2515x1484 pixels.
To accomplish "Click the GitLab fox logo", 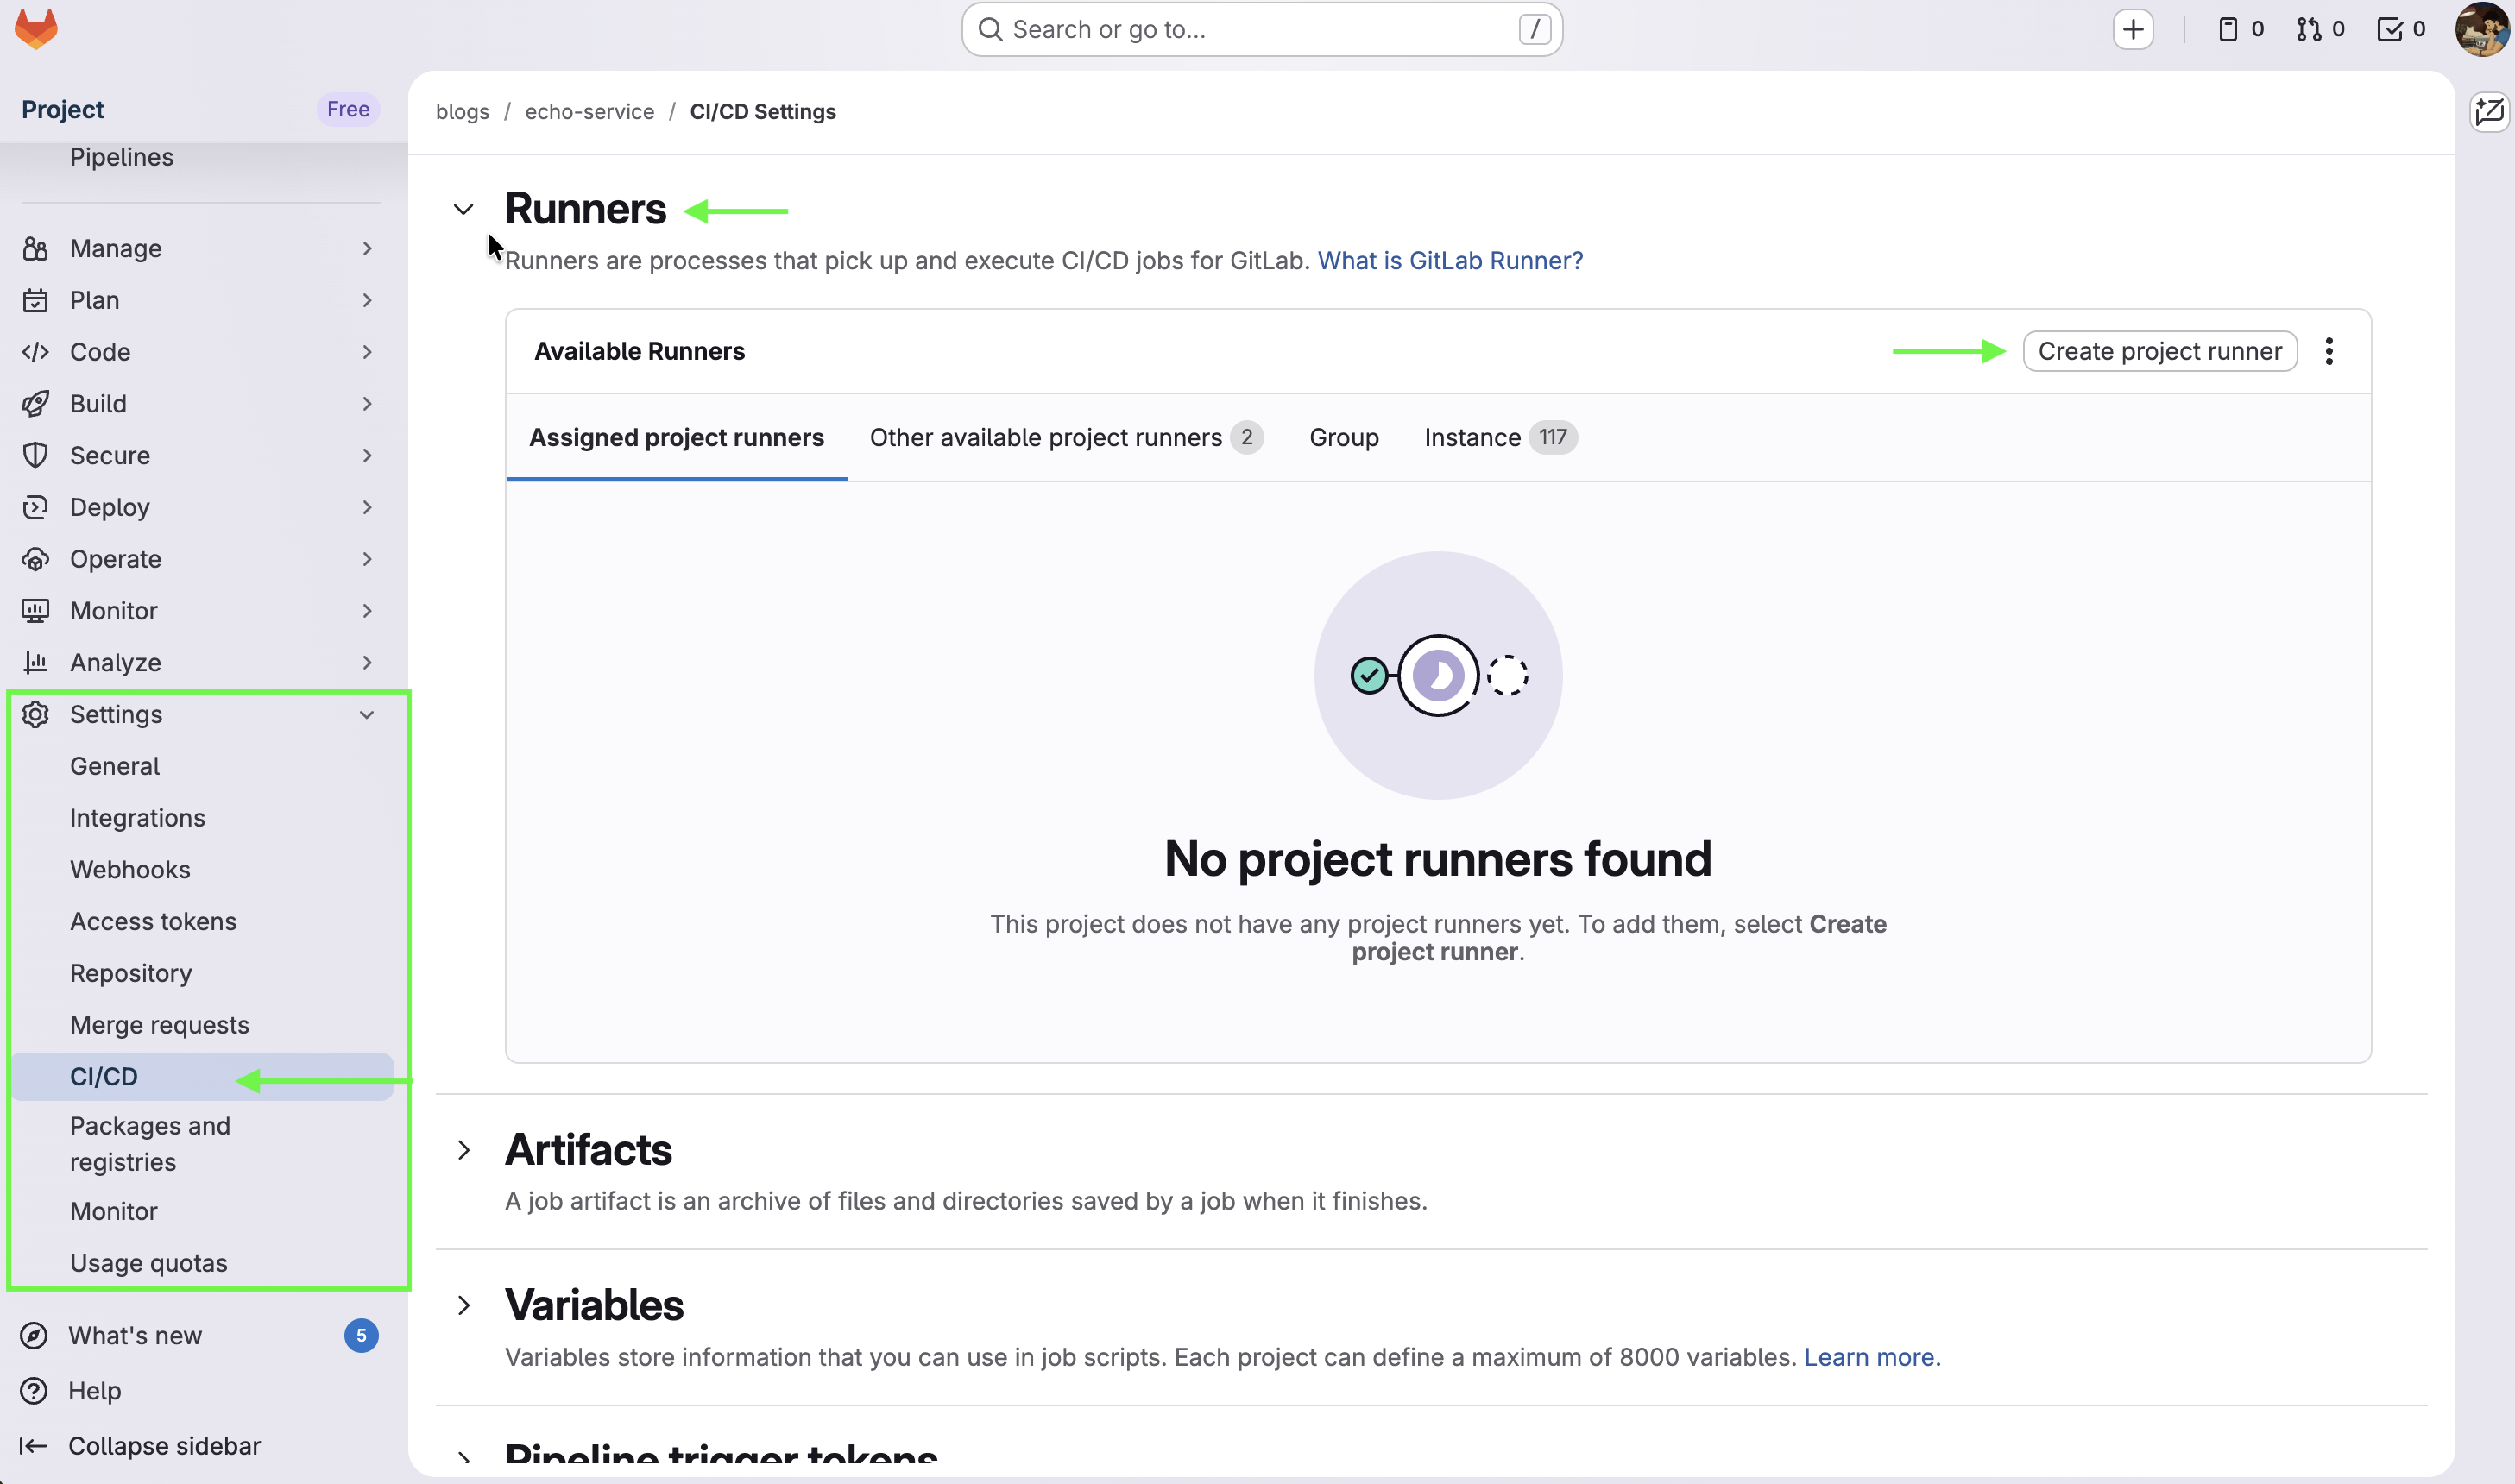I will (36, 28).
